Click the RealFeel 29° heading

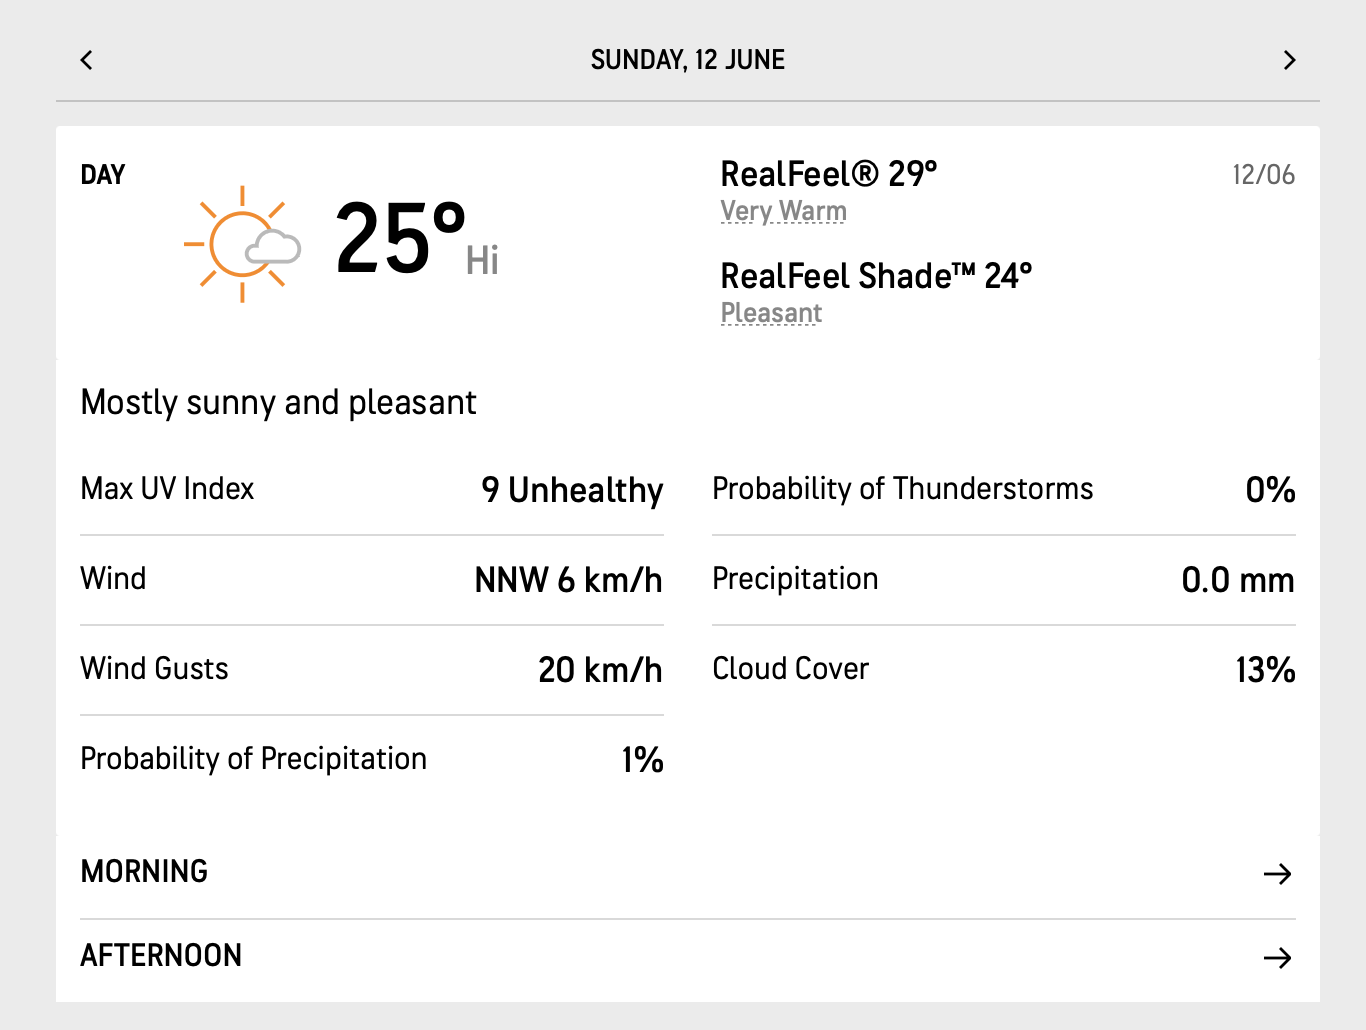pos(828,174)
